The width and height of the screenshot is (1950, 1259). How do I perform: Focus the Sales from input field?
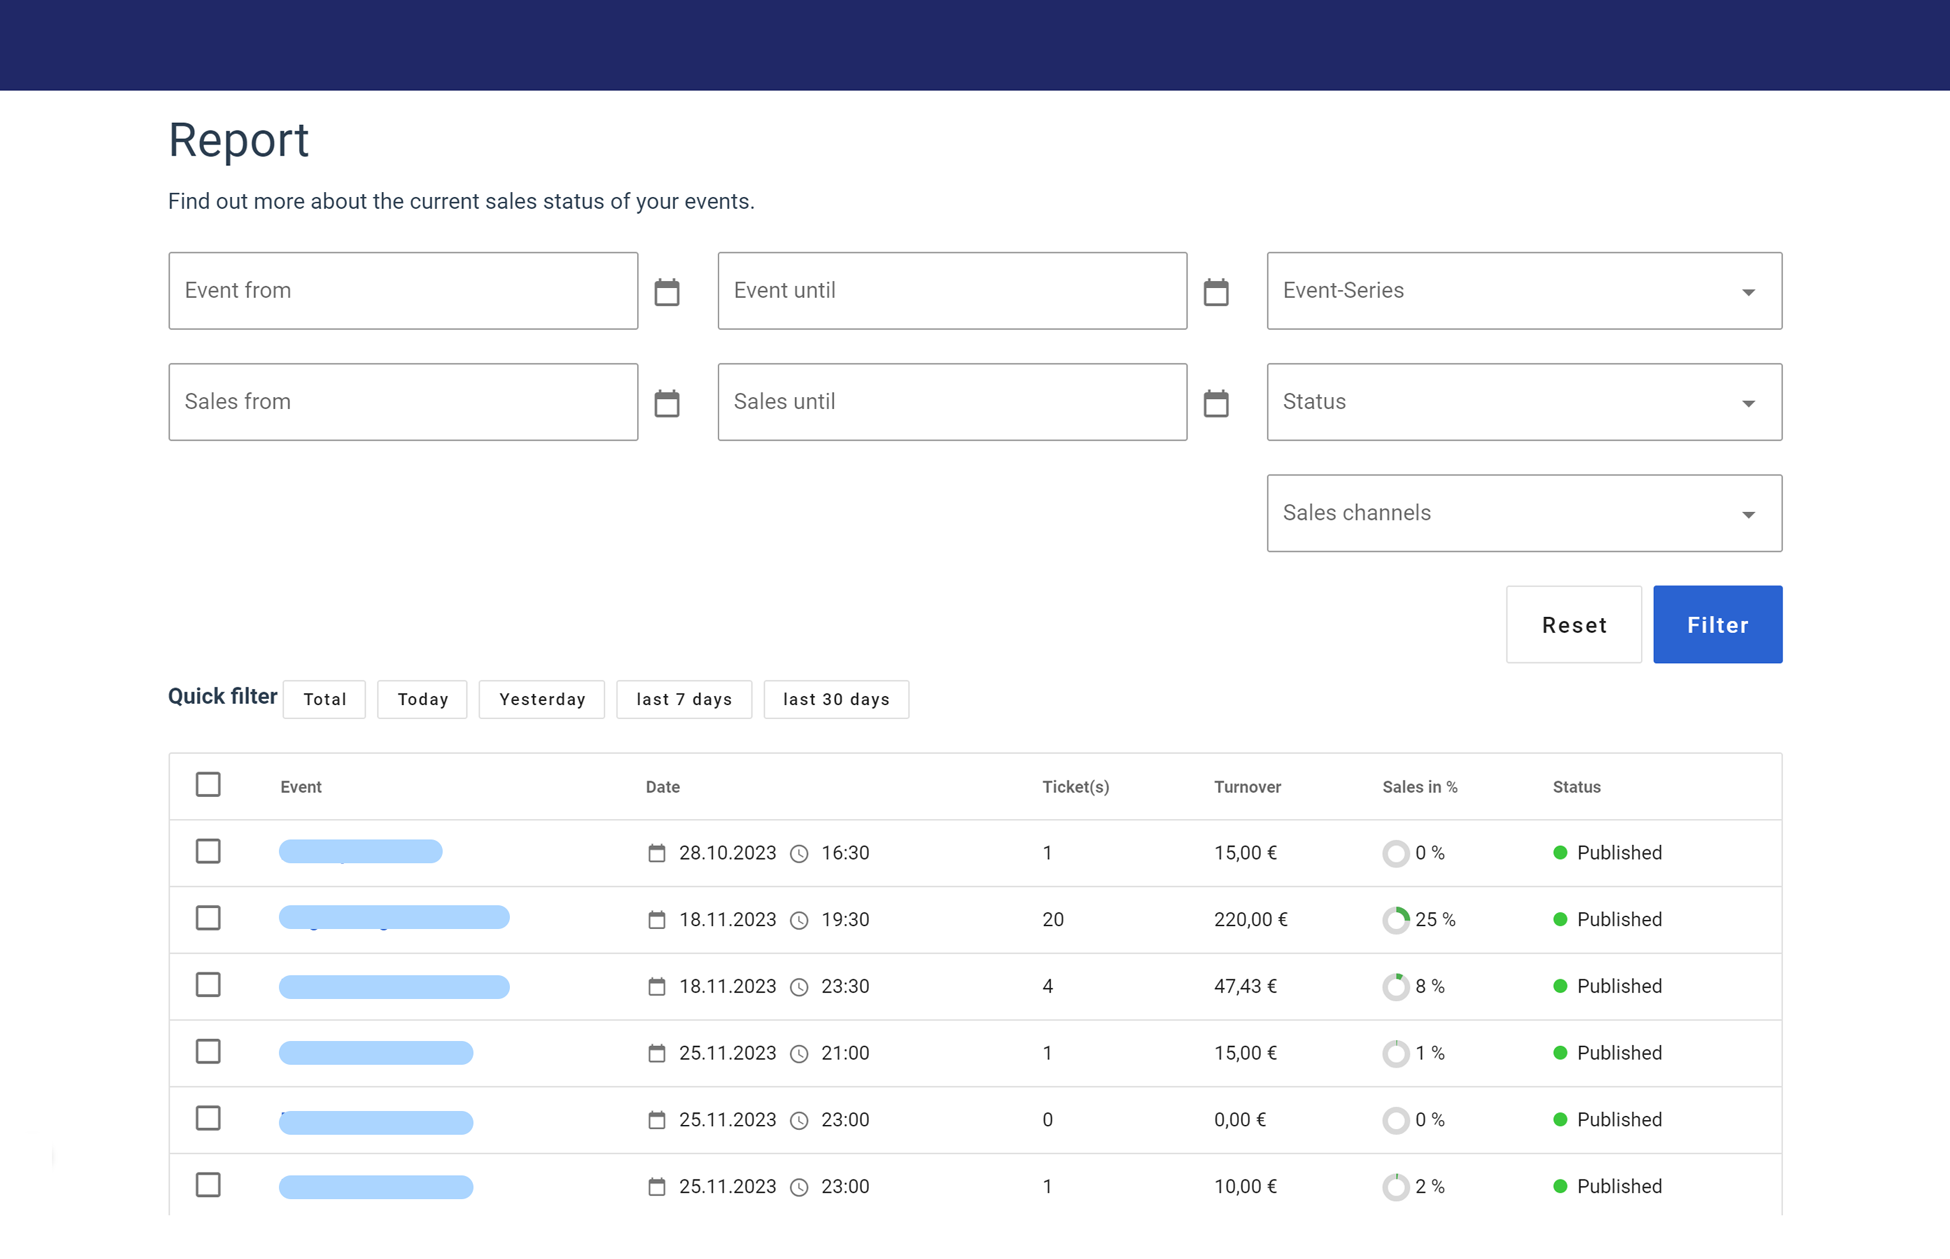(x=403, y=402)
